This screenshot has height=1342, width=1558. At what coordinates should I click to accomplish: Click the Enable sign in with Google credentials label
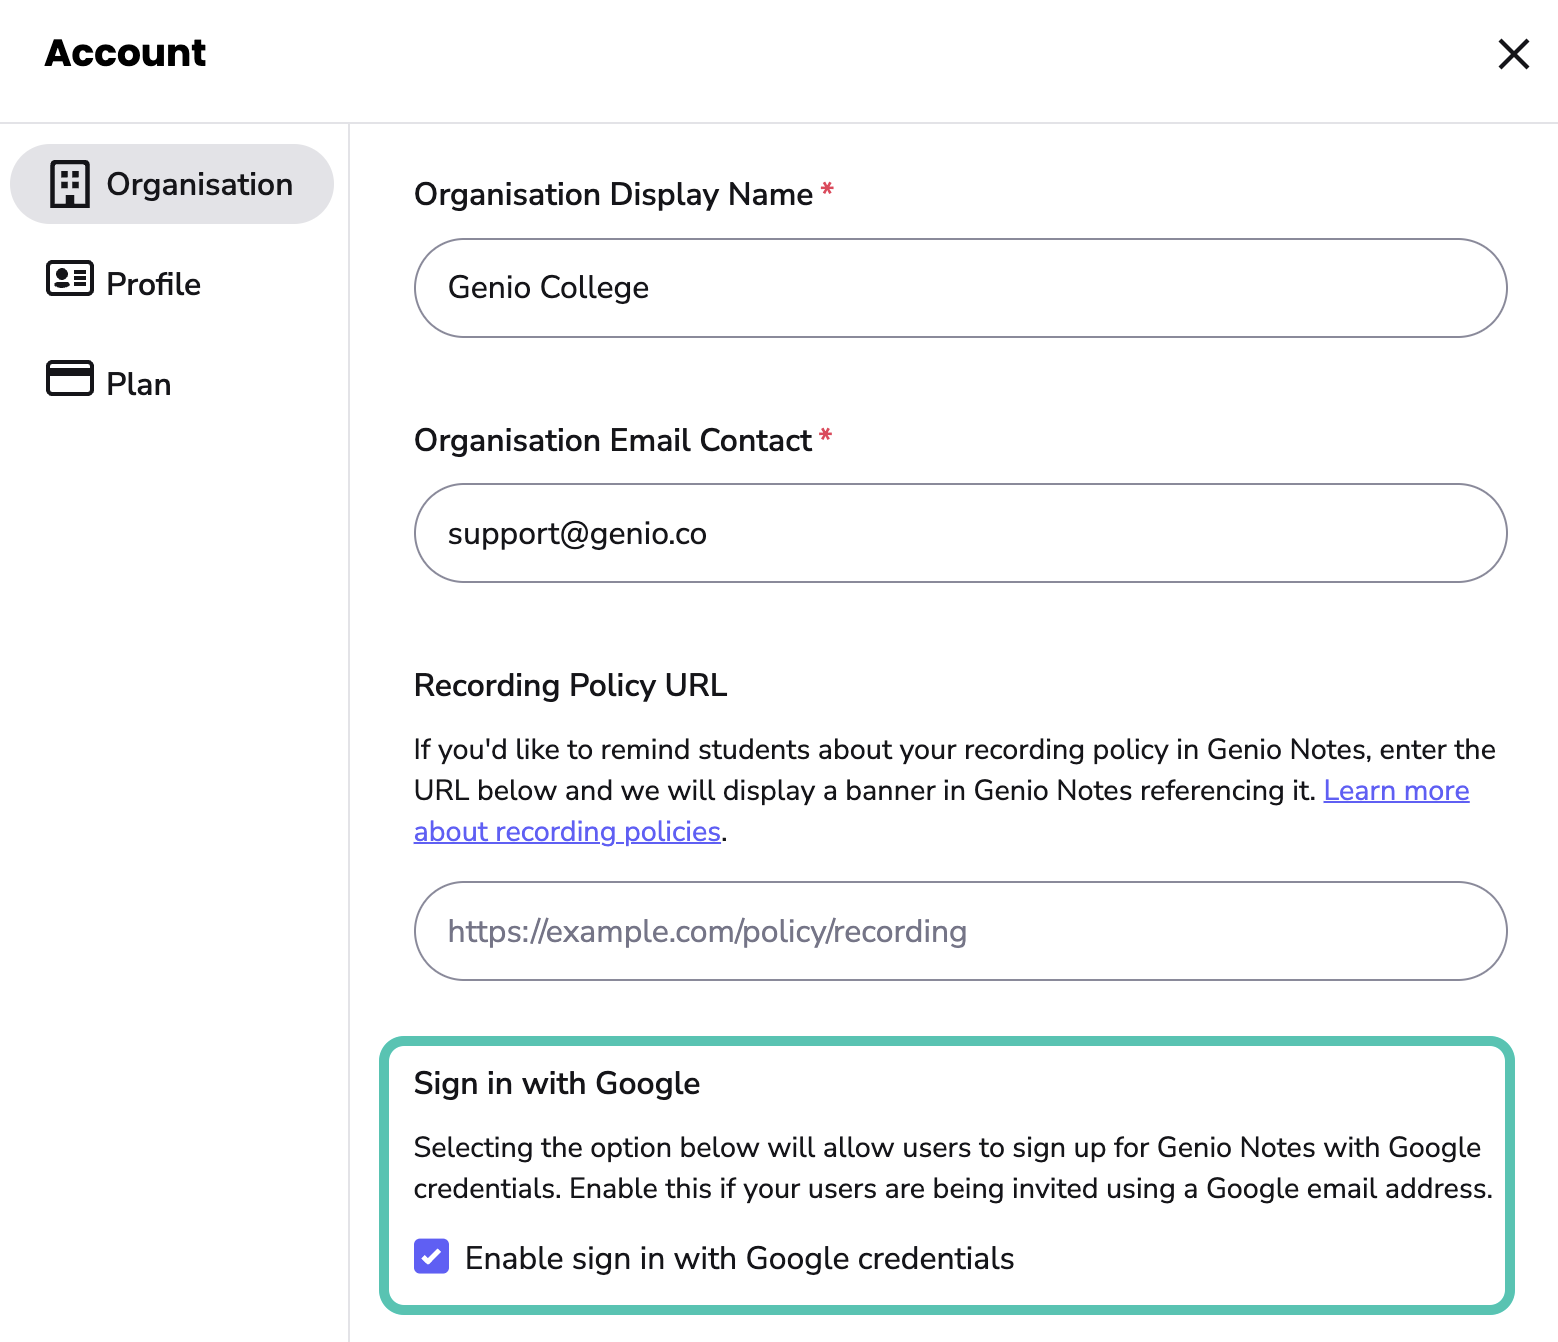click(x=739, y=1258)
